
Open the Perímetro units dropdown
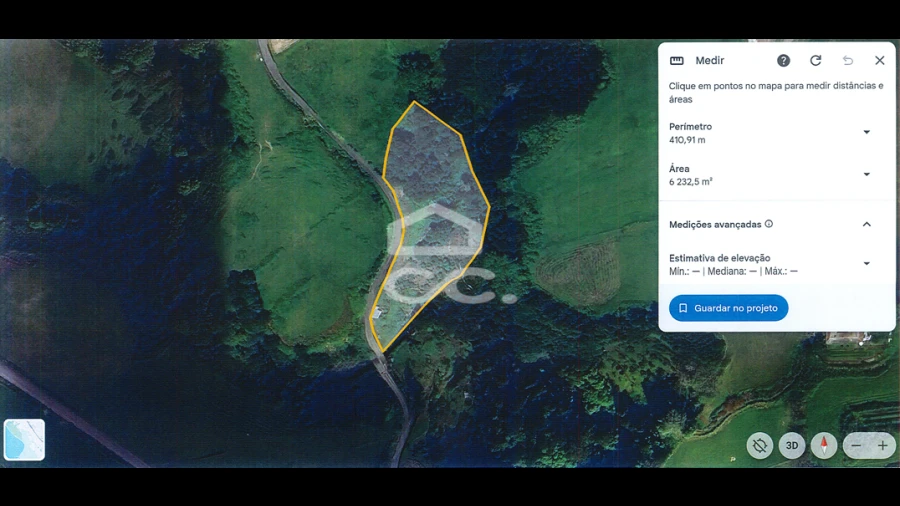(x=867, y=132)
